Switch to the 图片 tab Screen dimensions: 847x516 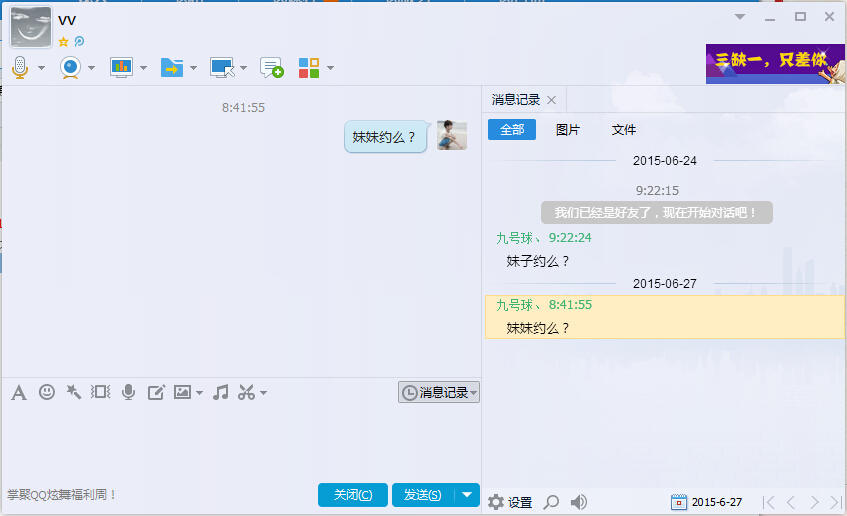[568, 130]
